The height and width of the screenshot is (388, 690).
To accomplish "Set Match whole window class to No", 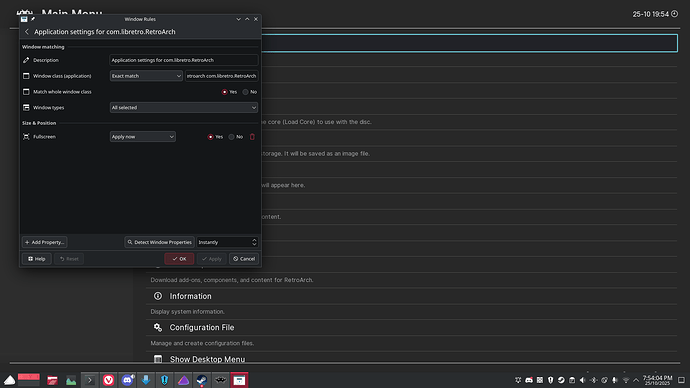I will [x=246, y=92].
